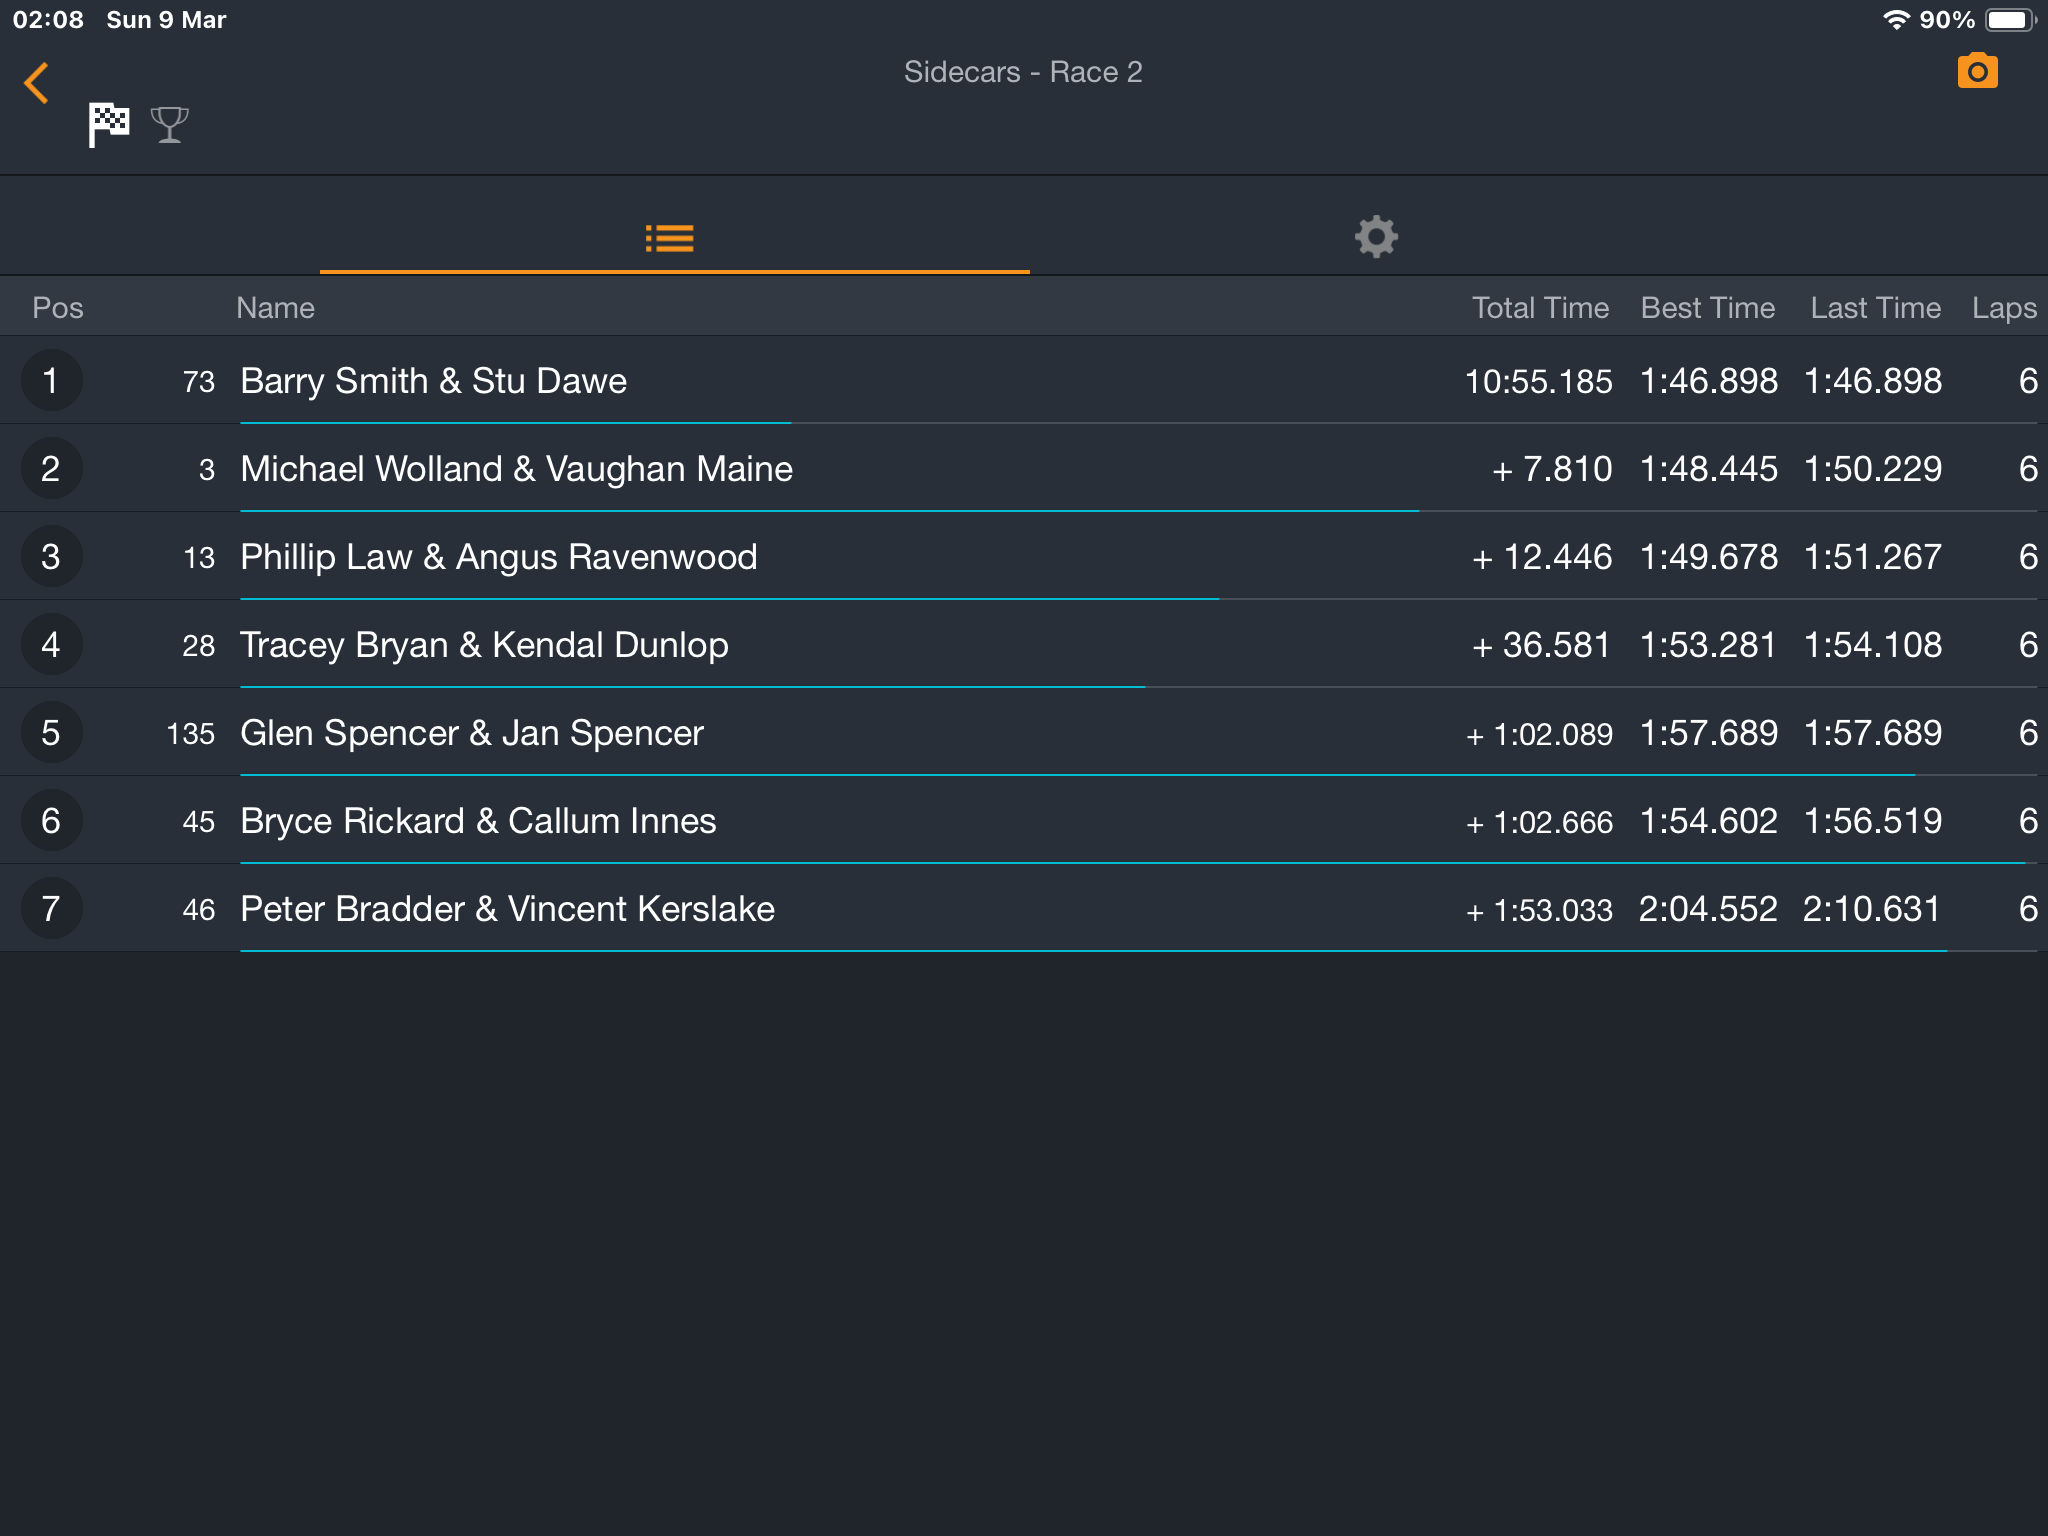Click competitor number 46
Image resolution: width=2048 pixels, height=1536 pixels.
pos(199,910)
